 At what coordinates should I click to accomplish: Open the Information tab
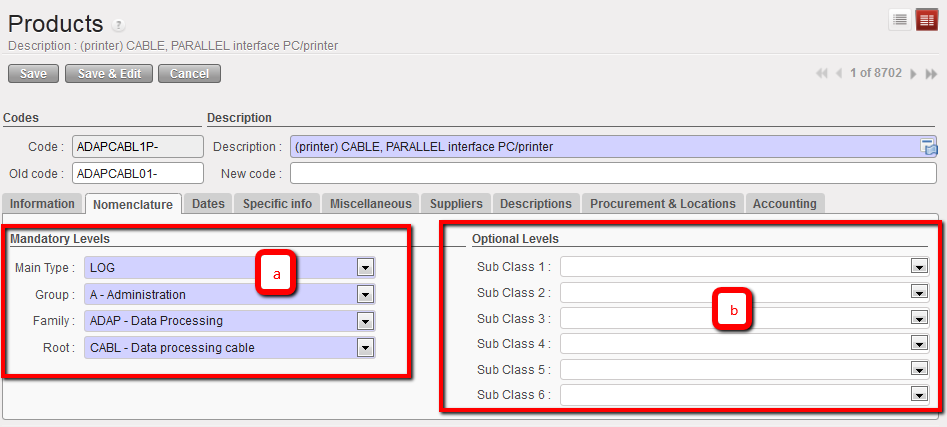pos(42,204)
